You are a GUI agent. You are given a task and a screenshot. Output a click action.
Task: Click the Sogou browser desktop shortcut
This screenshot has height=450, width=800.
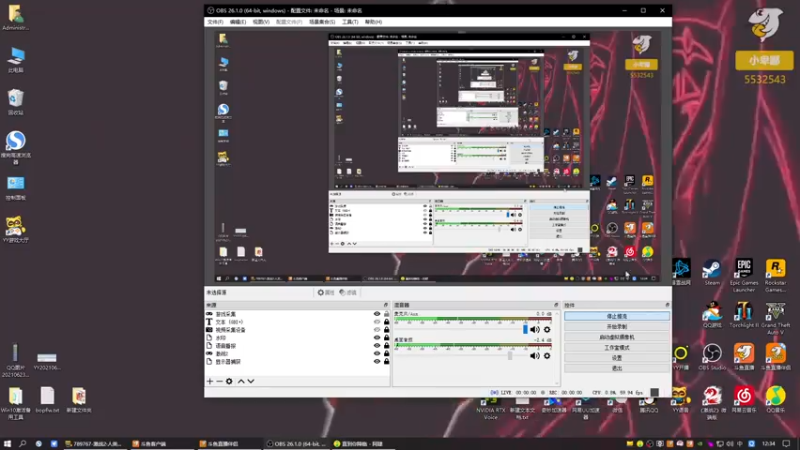tap(16, 147)
